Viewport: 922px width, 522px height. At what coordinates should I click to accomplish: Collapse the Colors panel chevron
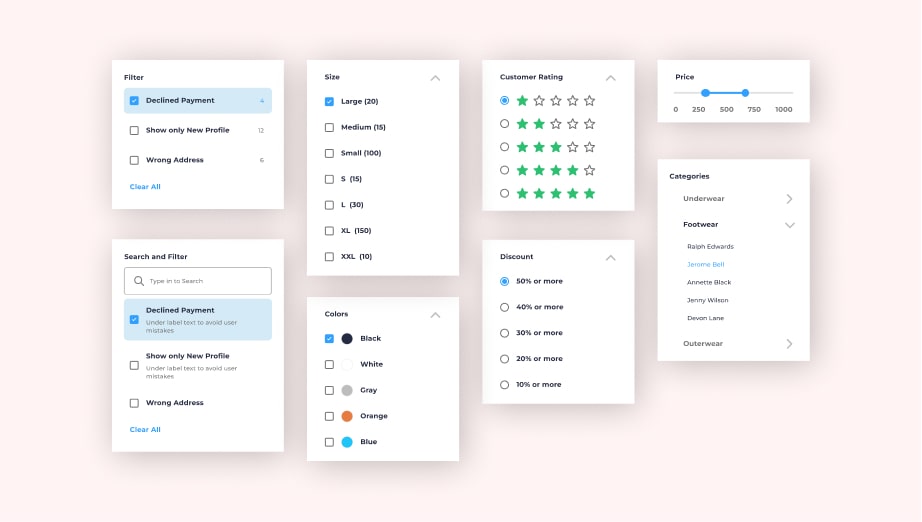tap(435, 315)
